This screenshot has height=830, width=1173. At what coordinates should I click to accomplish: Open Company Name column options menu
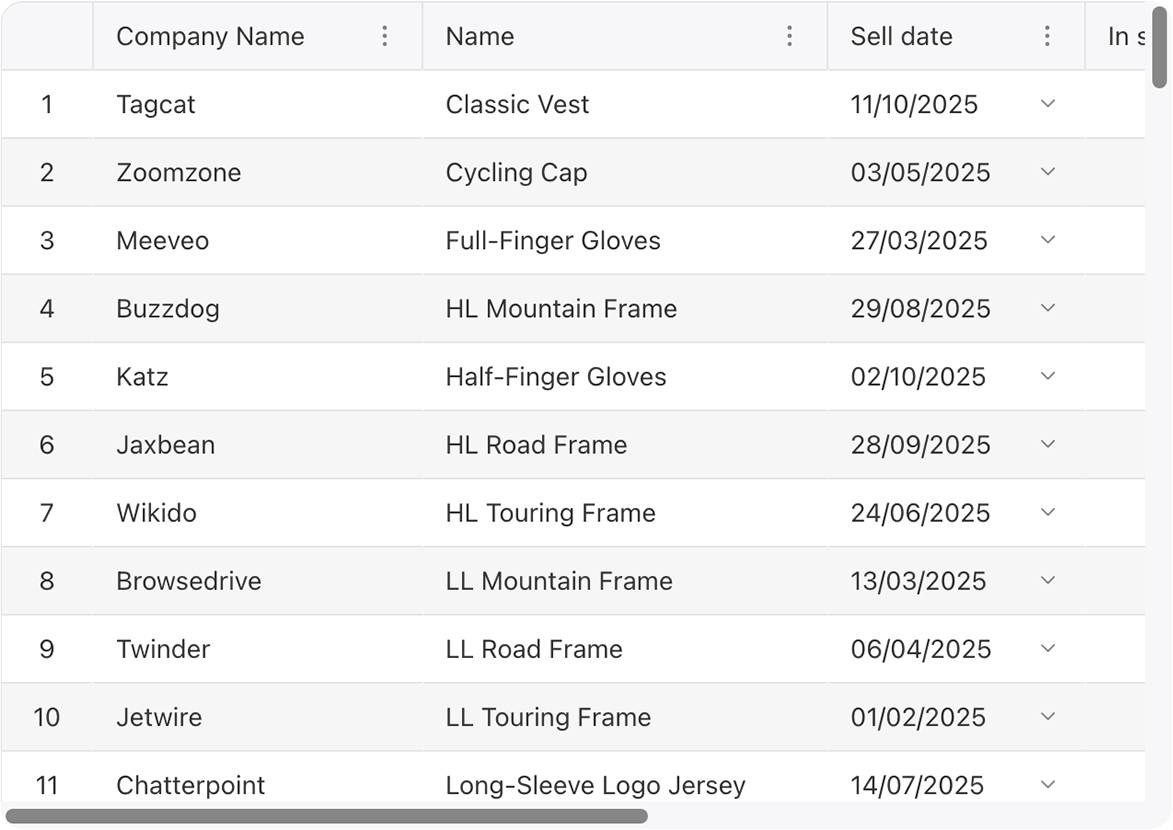[x=385, y=36]
